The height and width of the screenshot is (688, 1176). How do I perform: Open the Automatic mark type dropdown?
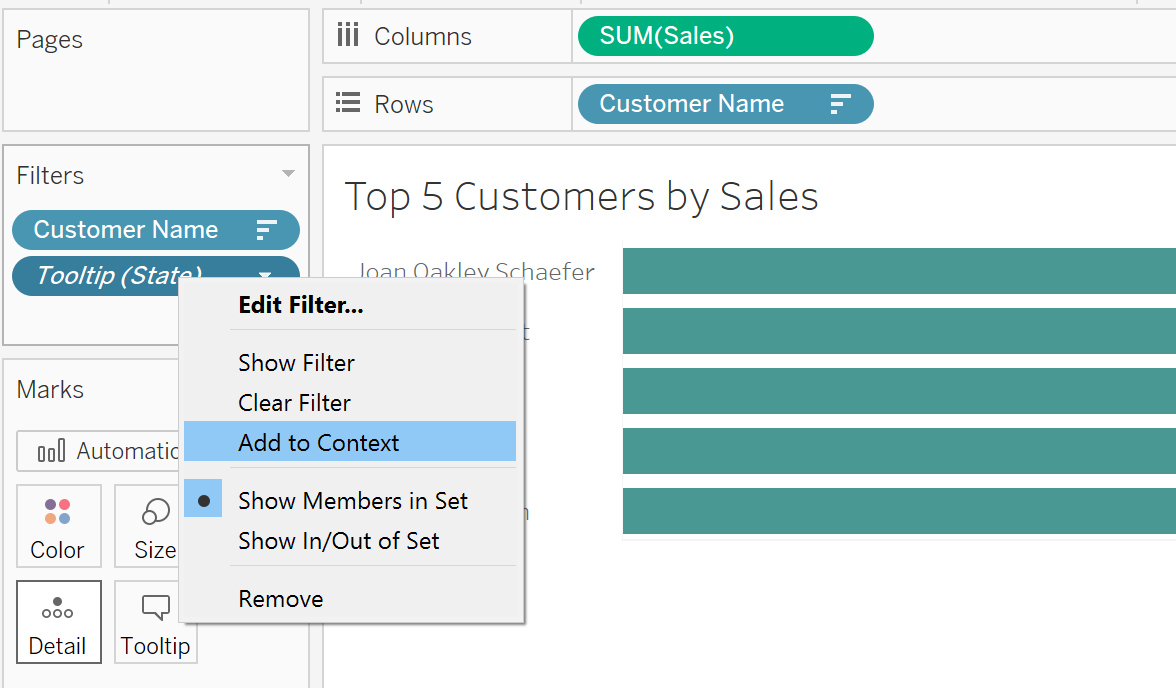pos(98,451)
